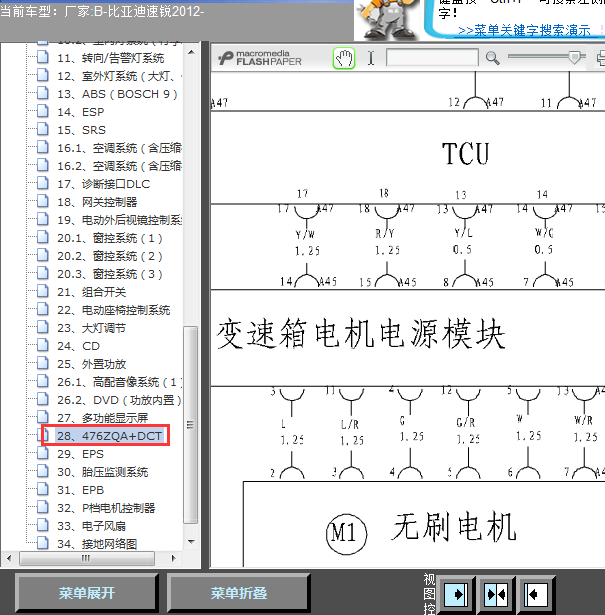Select 14、ESP in the tree

point(80,112)
